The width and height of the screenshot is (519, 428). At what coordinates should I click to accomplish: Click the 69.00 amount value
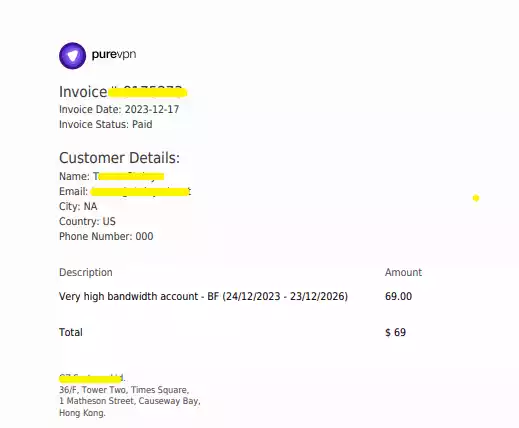pos(398,296)
